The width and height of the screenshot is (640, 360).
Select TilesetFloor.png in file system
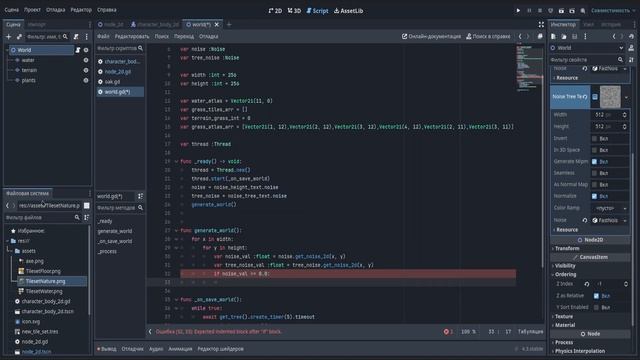click(x=43, y=271)
